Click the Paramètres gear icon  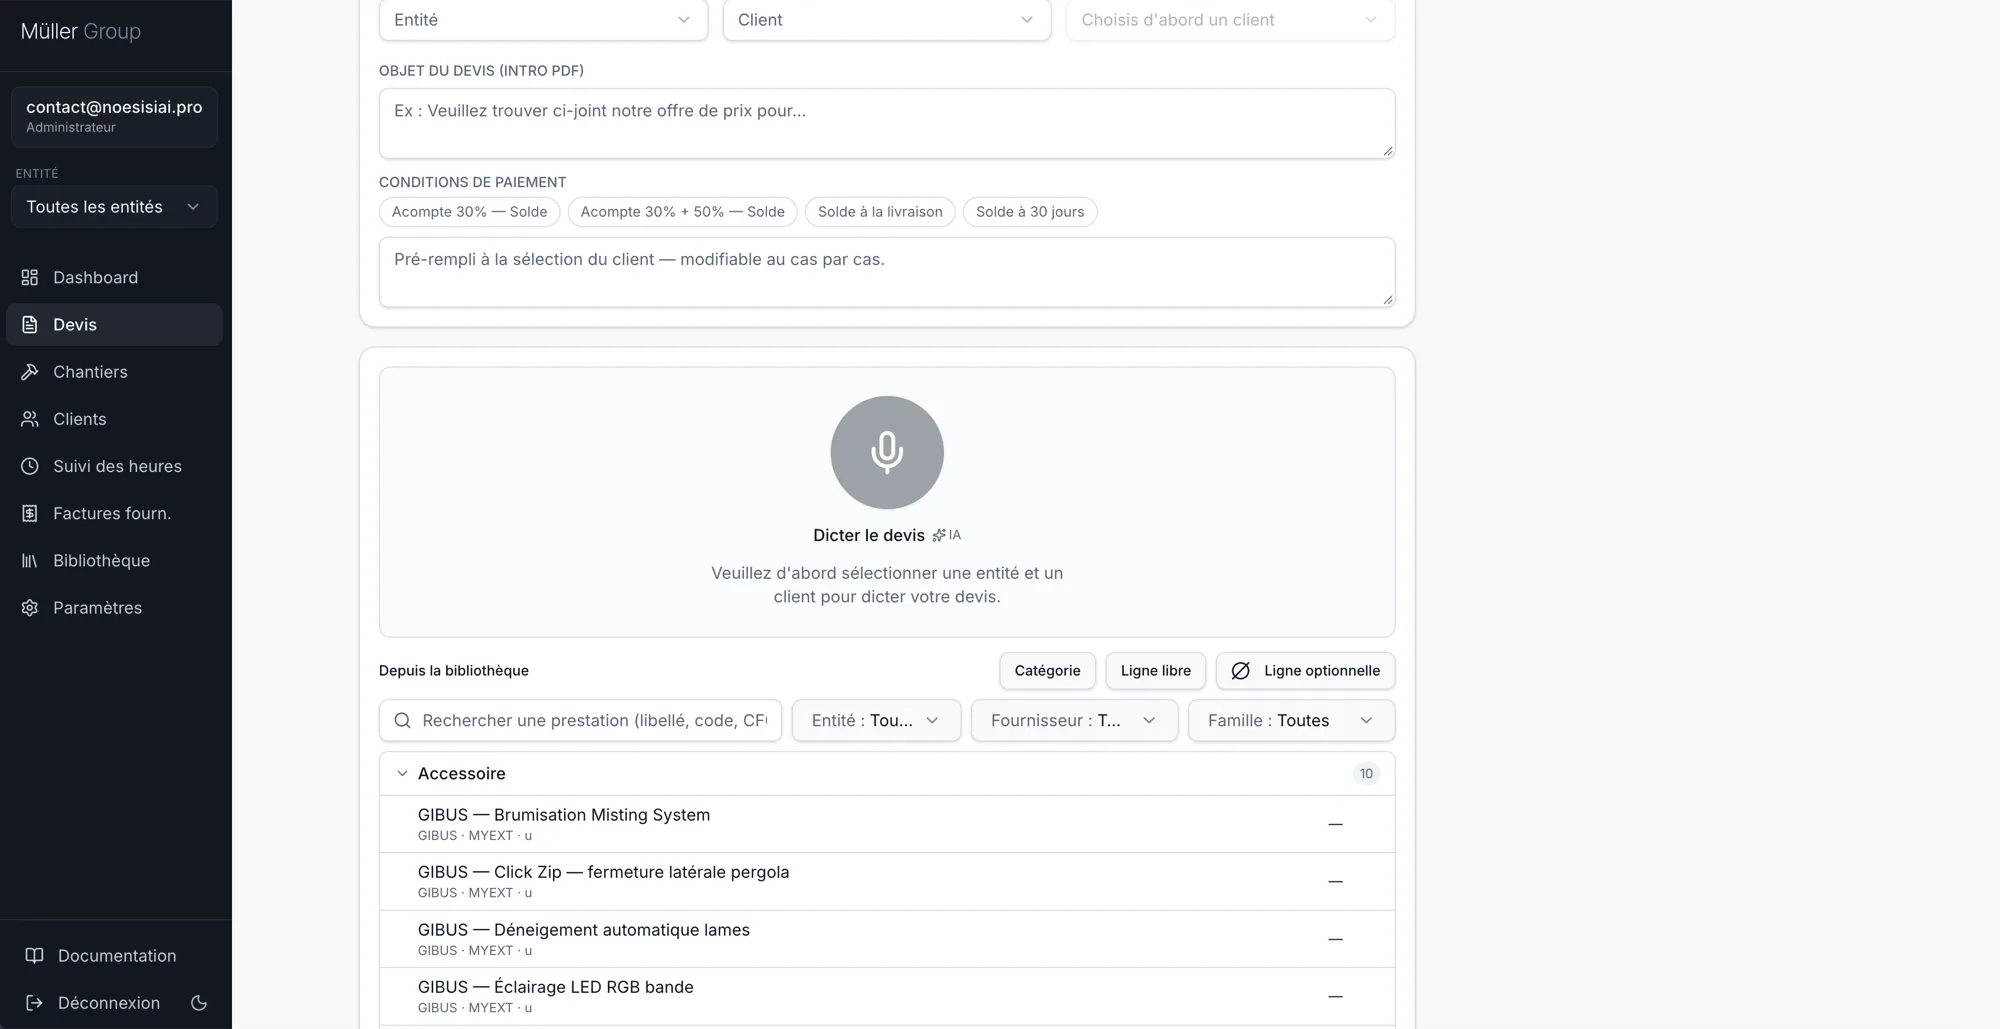click(30, 607)
